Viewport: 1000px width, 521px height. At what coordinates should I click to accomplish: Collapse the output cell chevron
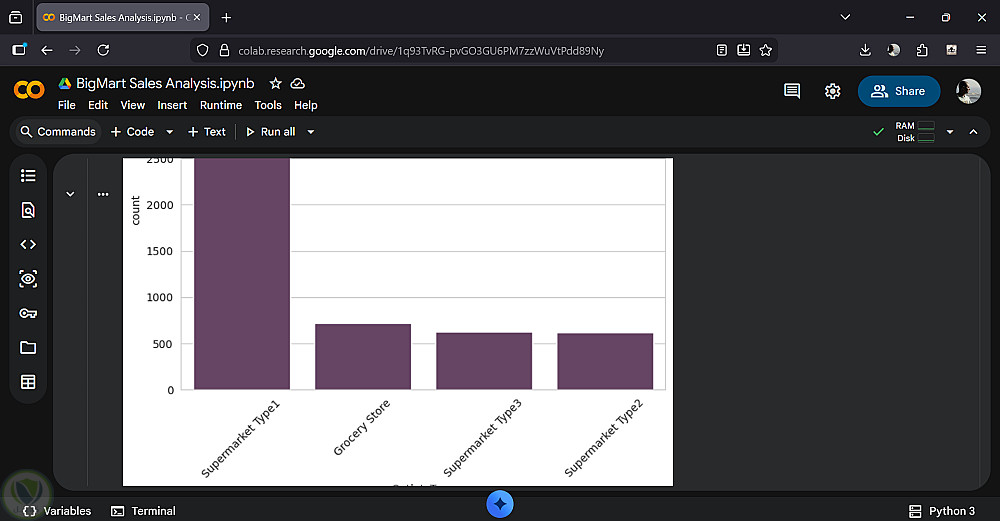coord(70,194)
